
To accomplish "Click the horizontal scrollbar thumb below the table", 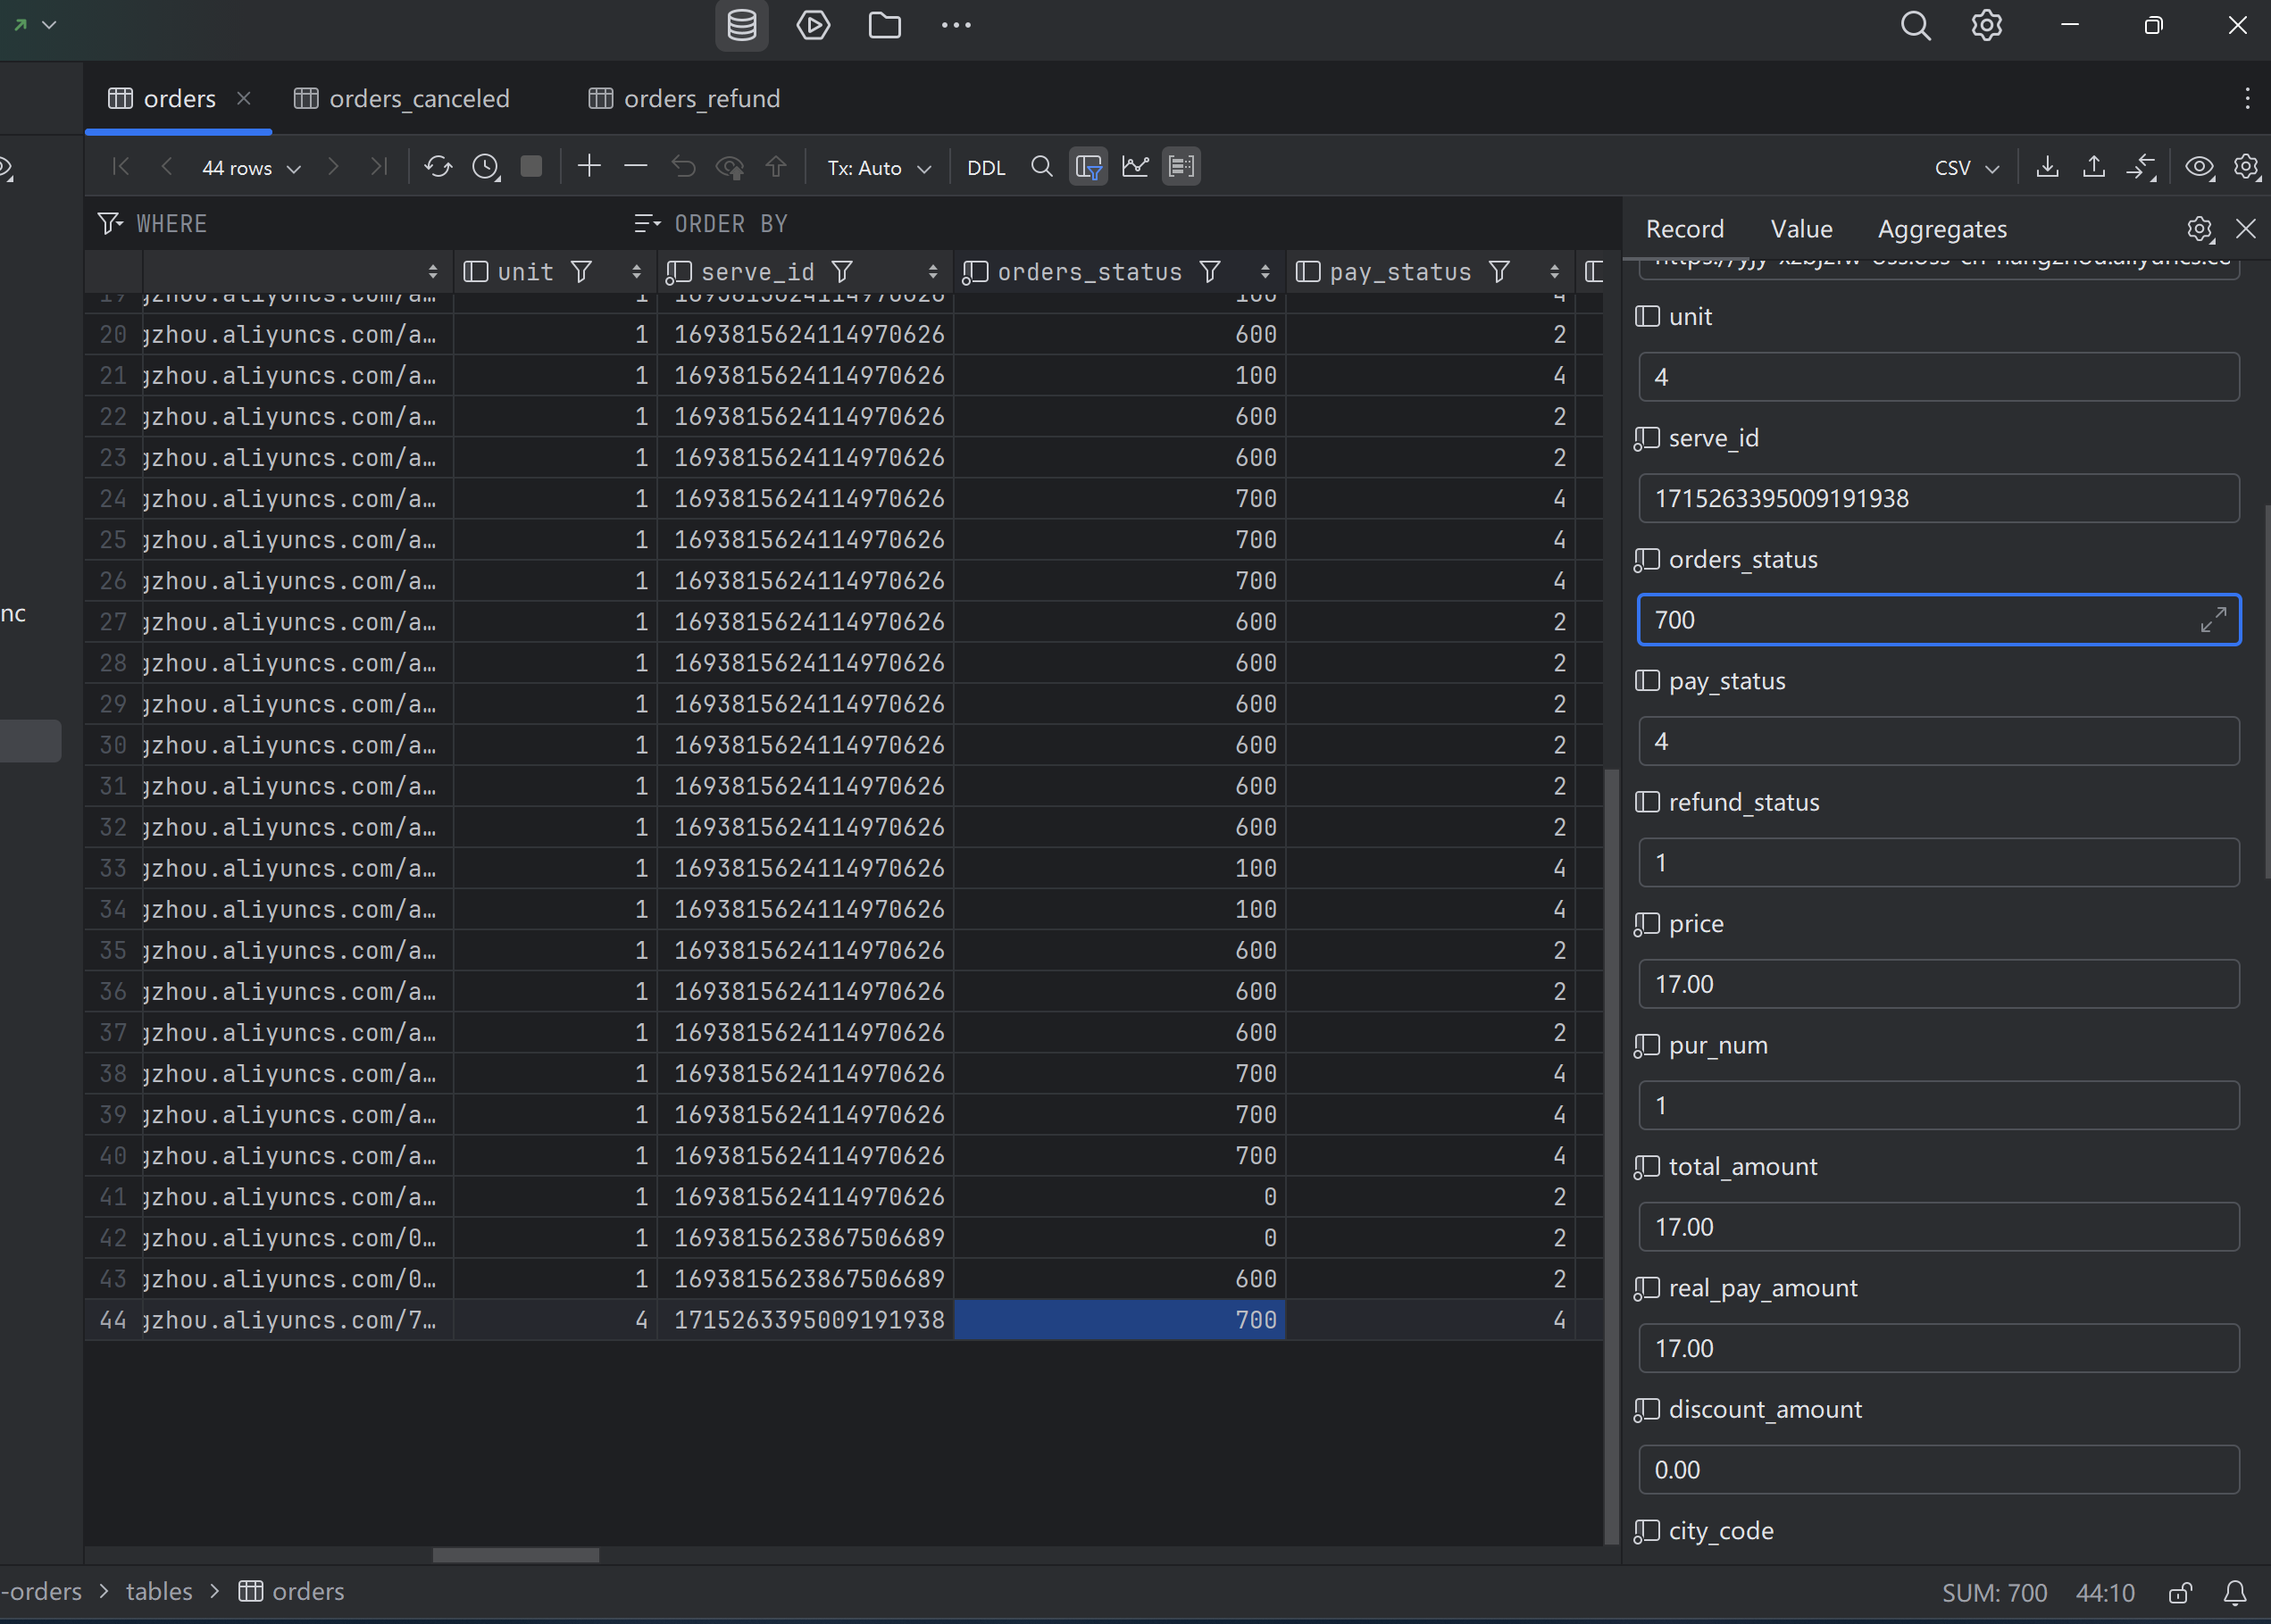I will pos(515,1555).
